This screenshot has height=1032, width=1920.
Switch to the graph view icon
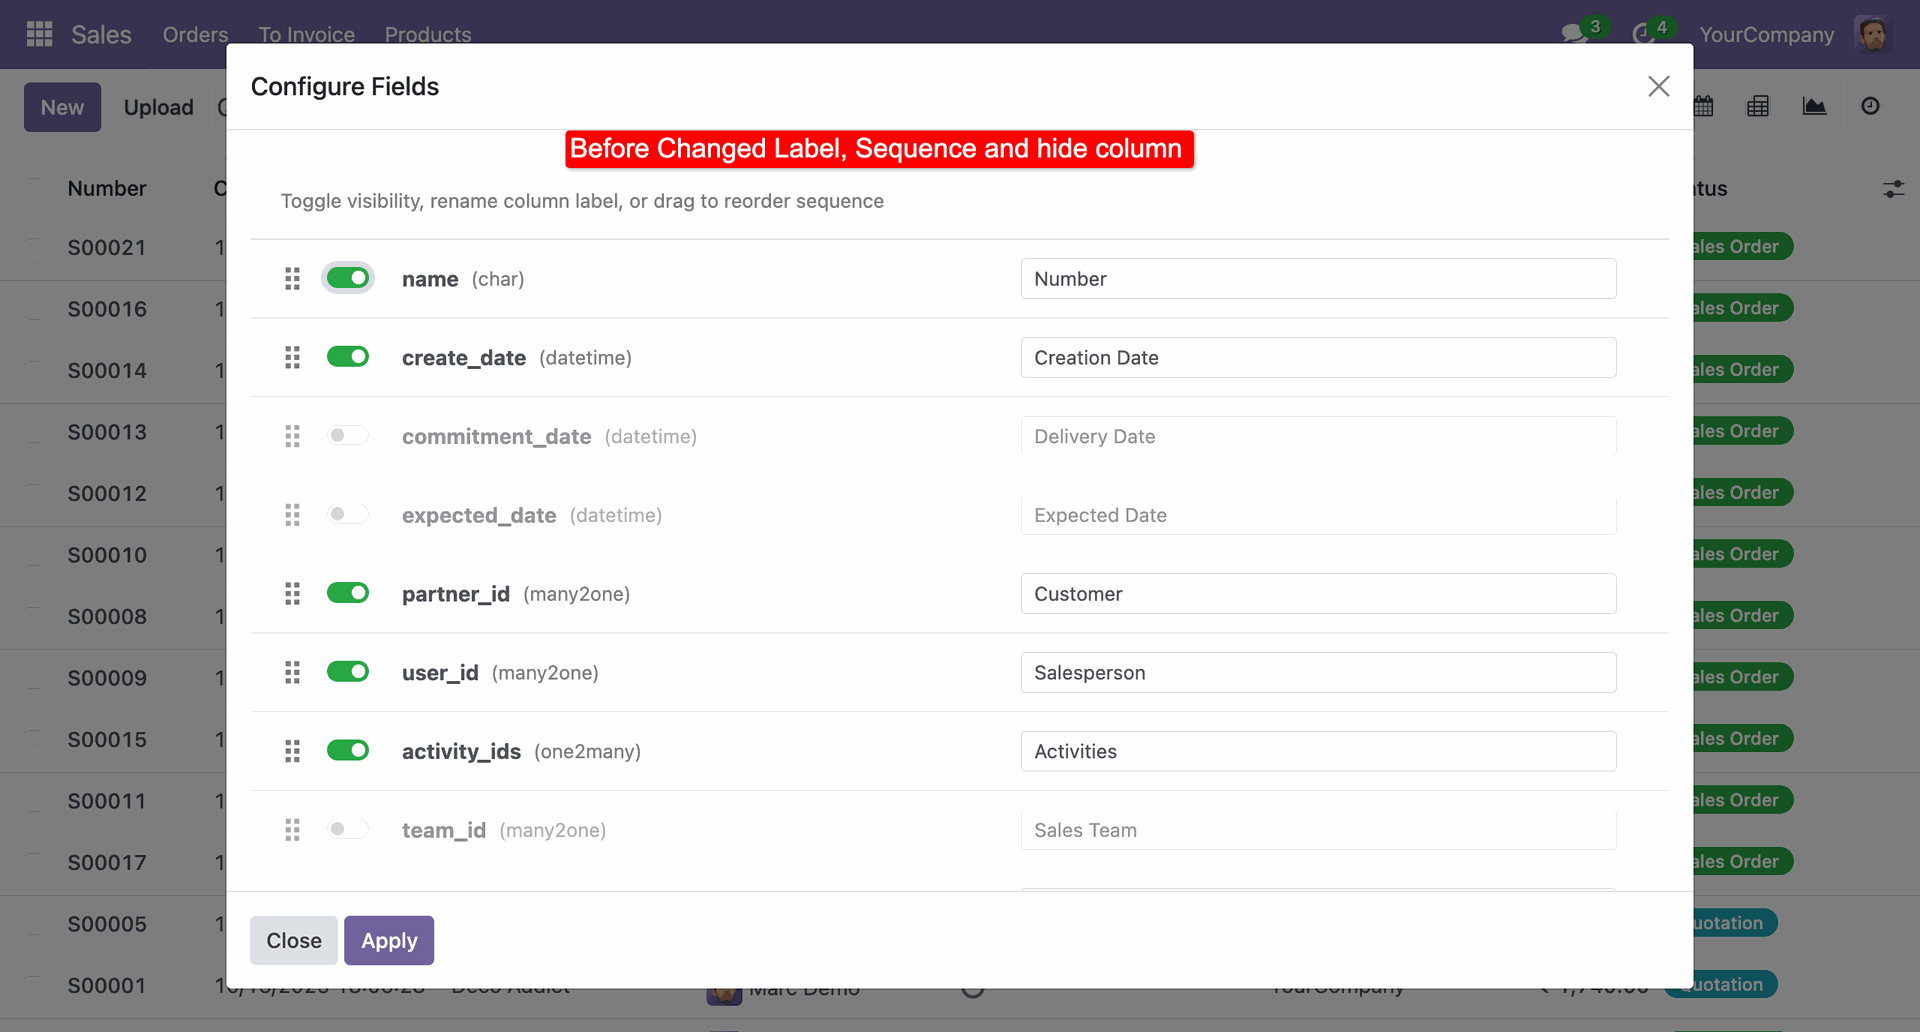(1814, 106)
